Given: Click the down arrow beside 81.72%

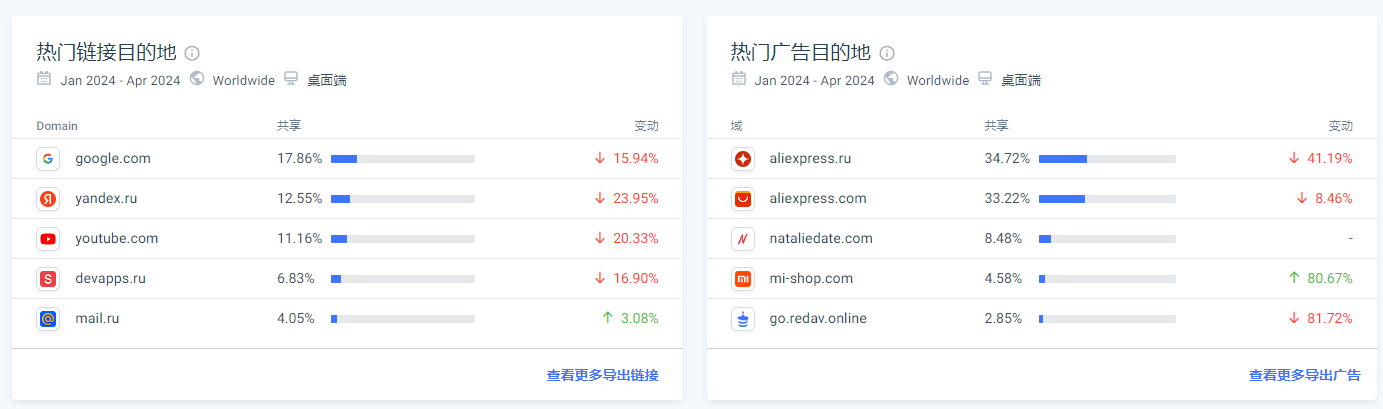Looking at the screenshot, I should [x=1294, y=318].
